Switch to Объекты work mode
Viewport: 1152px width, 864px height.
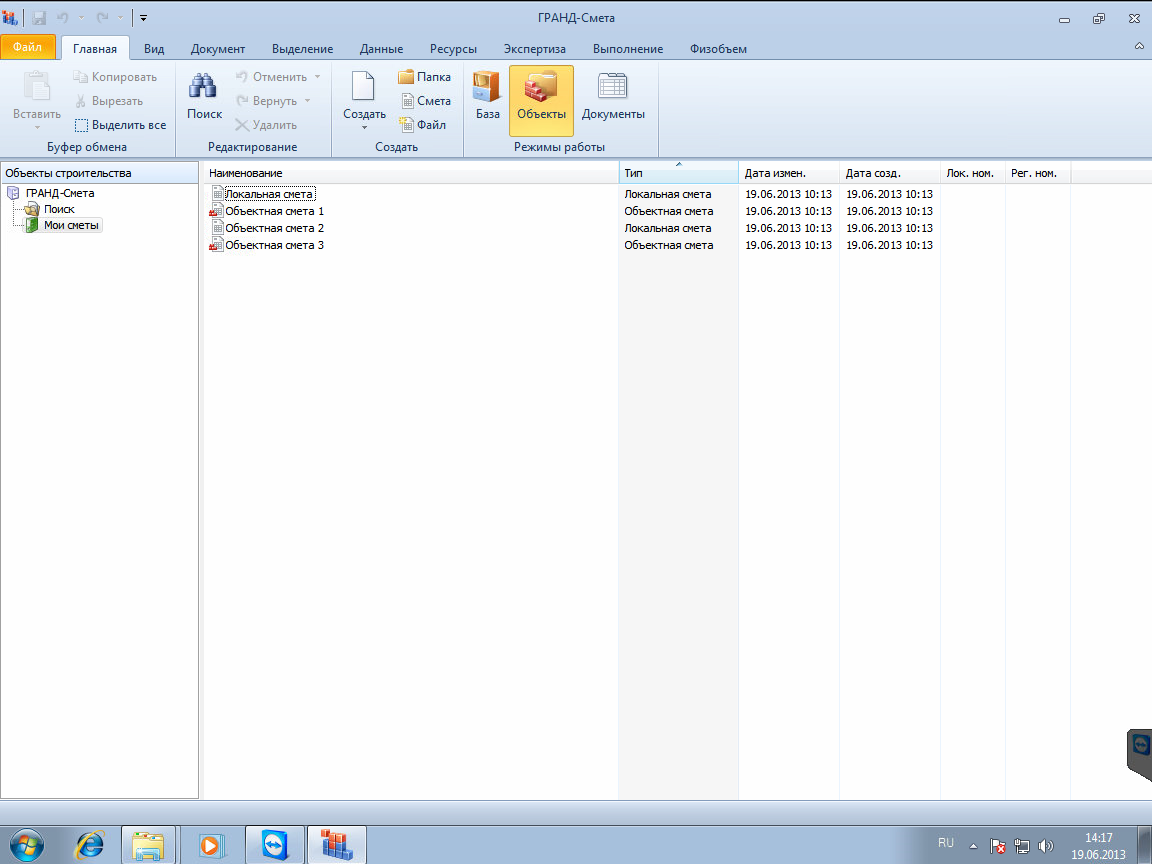[541, 98]
